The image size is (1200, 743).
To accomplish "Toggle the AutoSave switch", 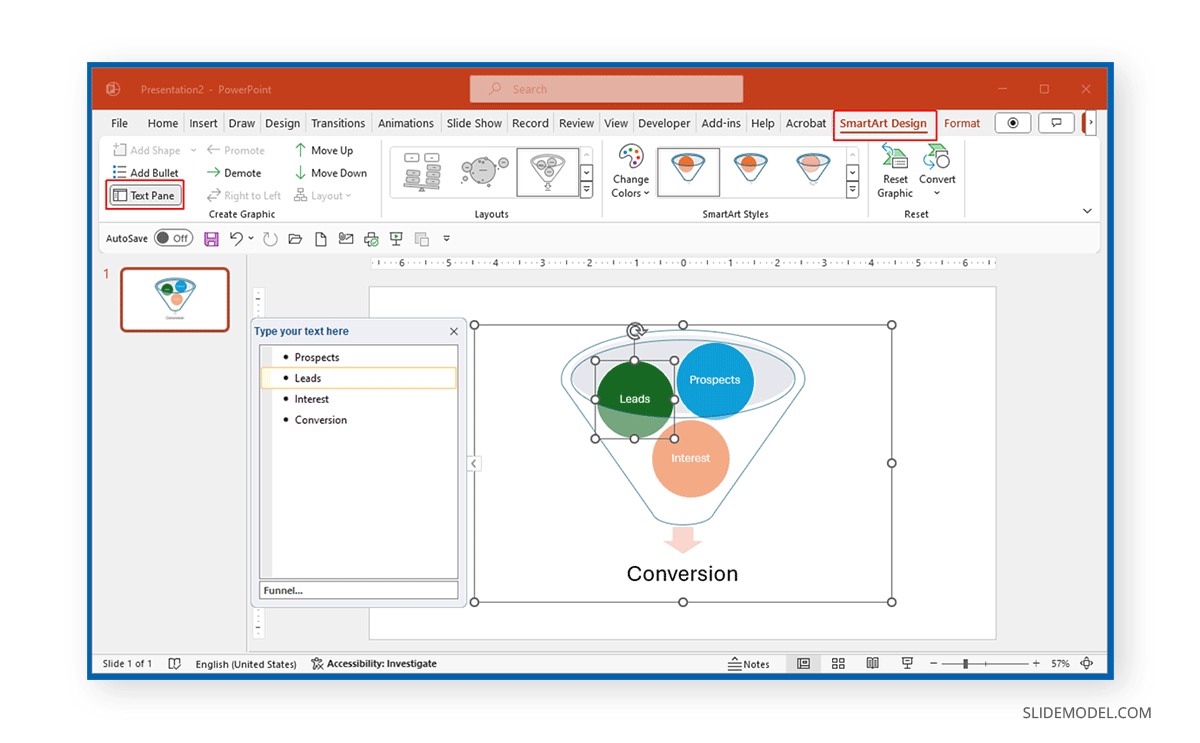I will tap(174, 238).
